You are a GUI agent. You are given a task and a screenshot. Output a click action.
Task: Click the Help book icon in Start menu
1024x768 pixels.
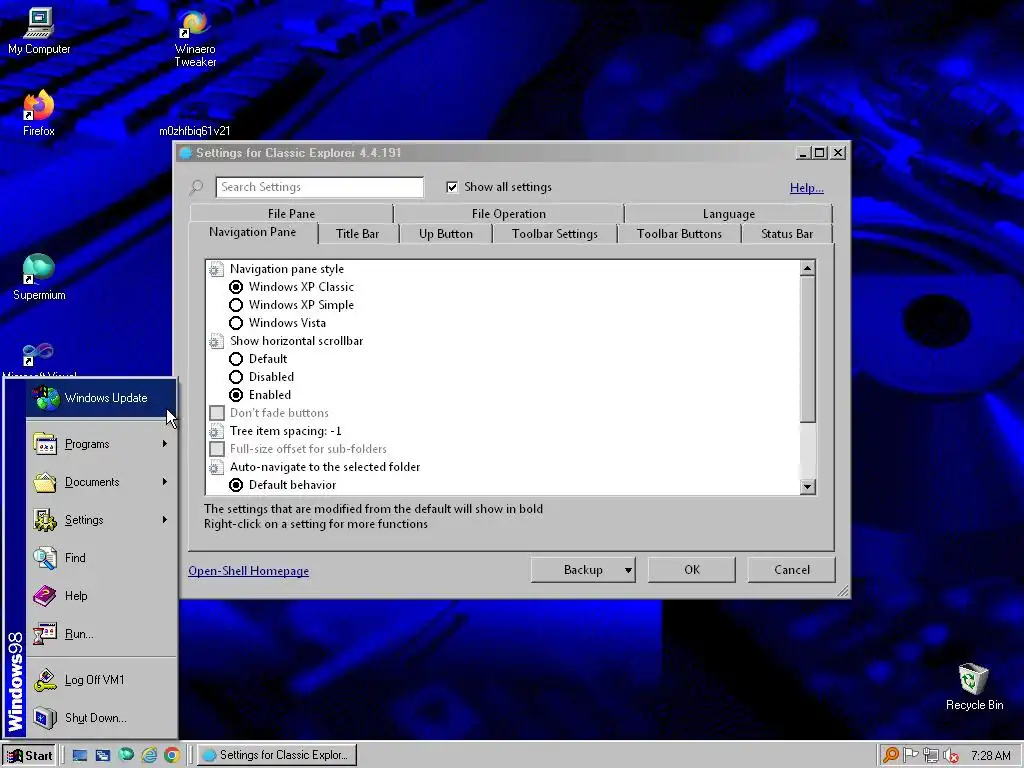point(44,596)
